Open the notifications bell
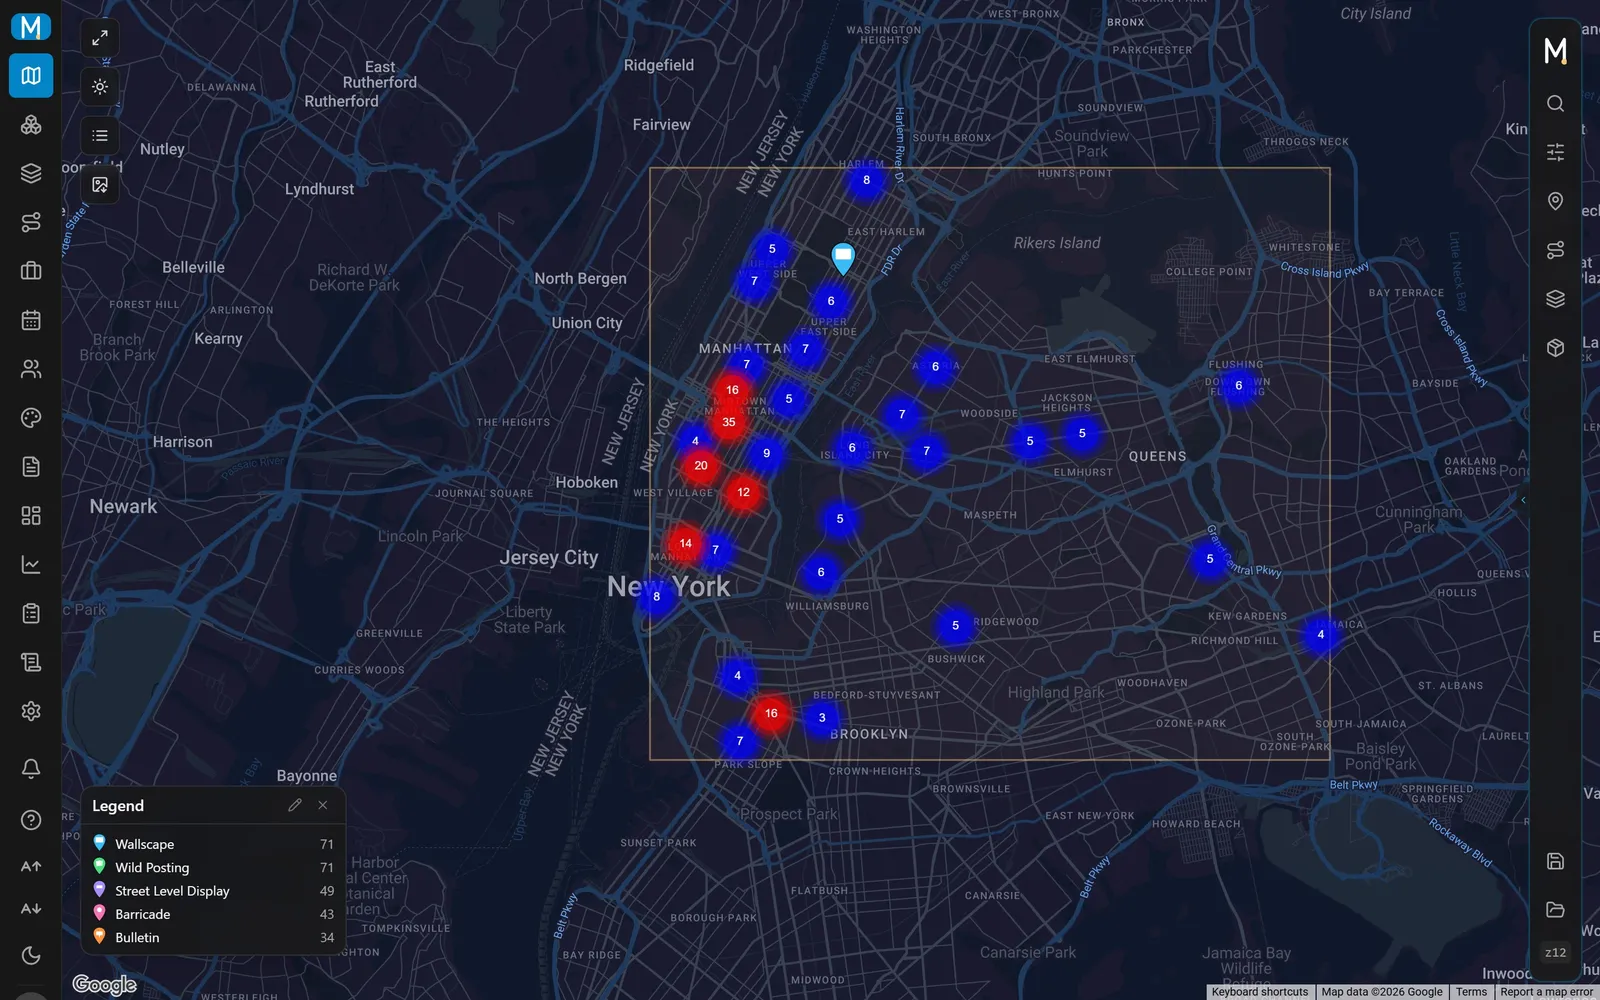Image resolution: width=1600 pixels, height=1000 pixels. click(x=31, y=768)
